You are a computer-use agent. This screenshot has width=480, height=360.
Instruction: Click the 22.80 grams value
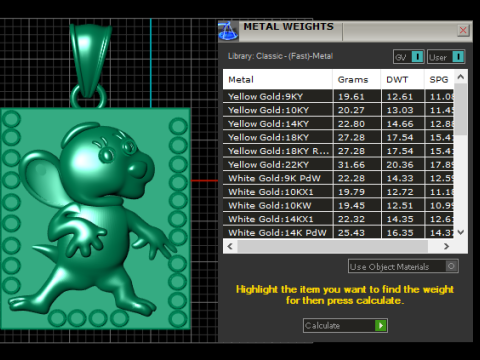pyautogui.click(x=351, y=124)
